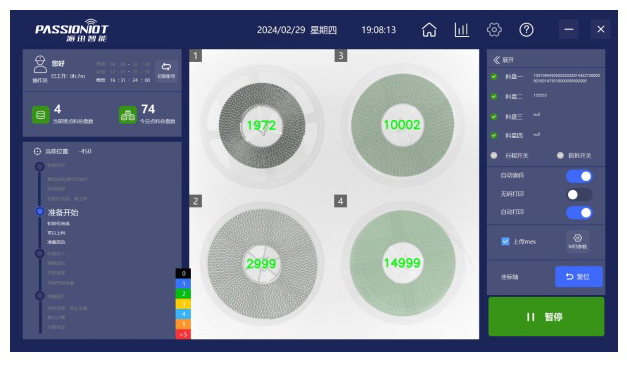
Task: Click the red >5 legend swatch
Action: coord(183,334)
